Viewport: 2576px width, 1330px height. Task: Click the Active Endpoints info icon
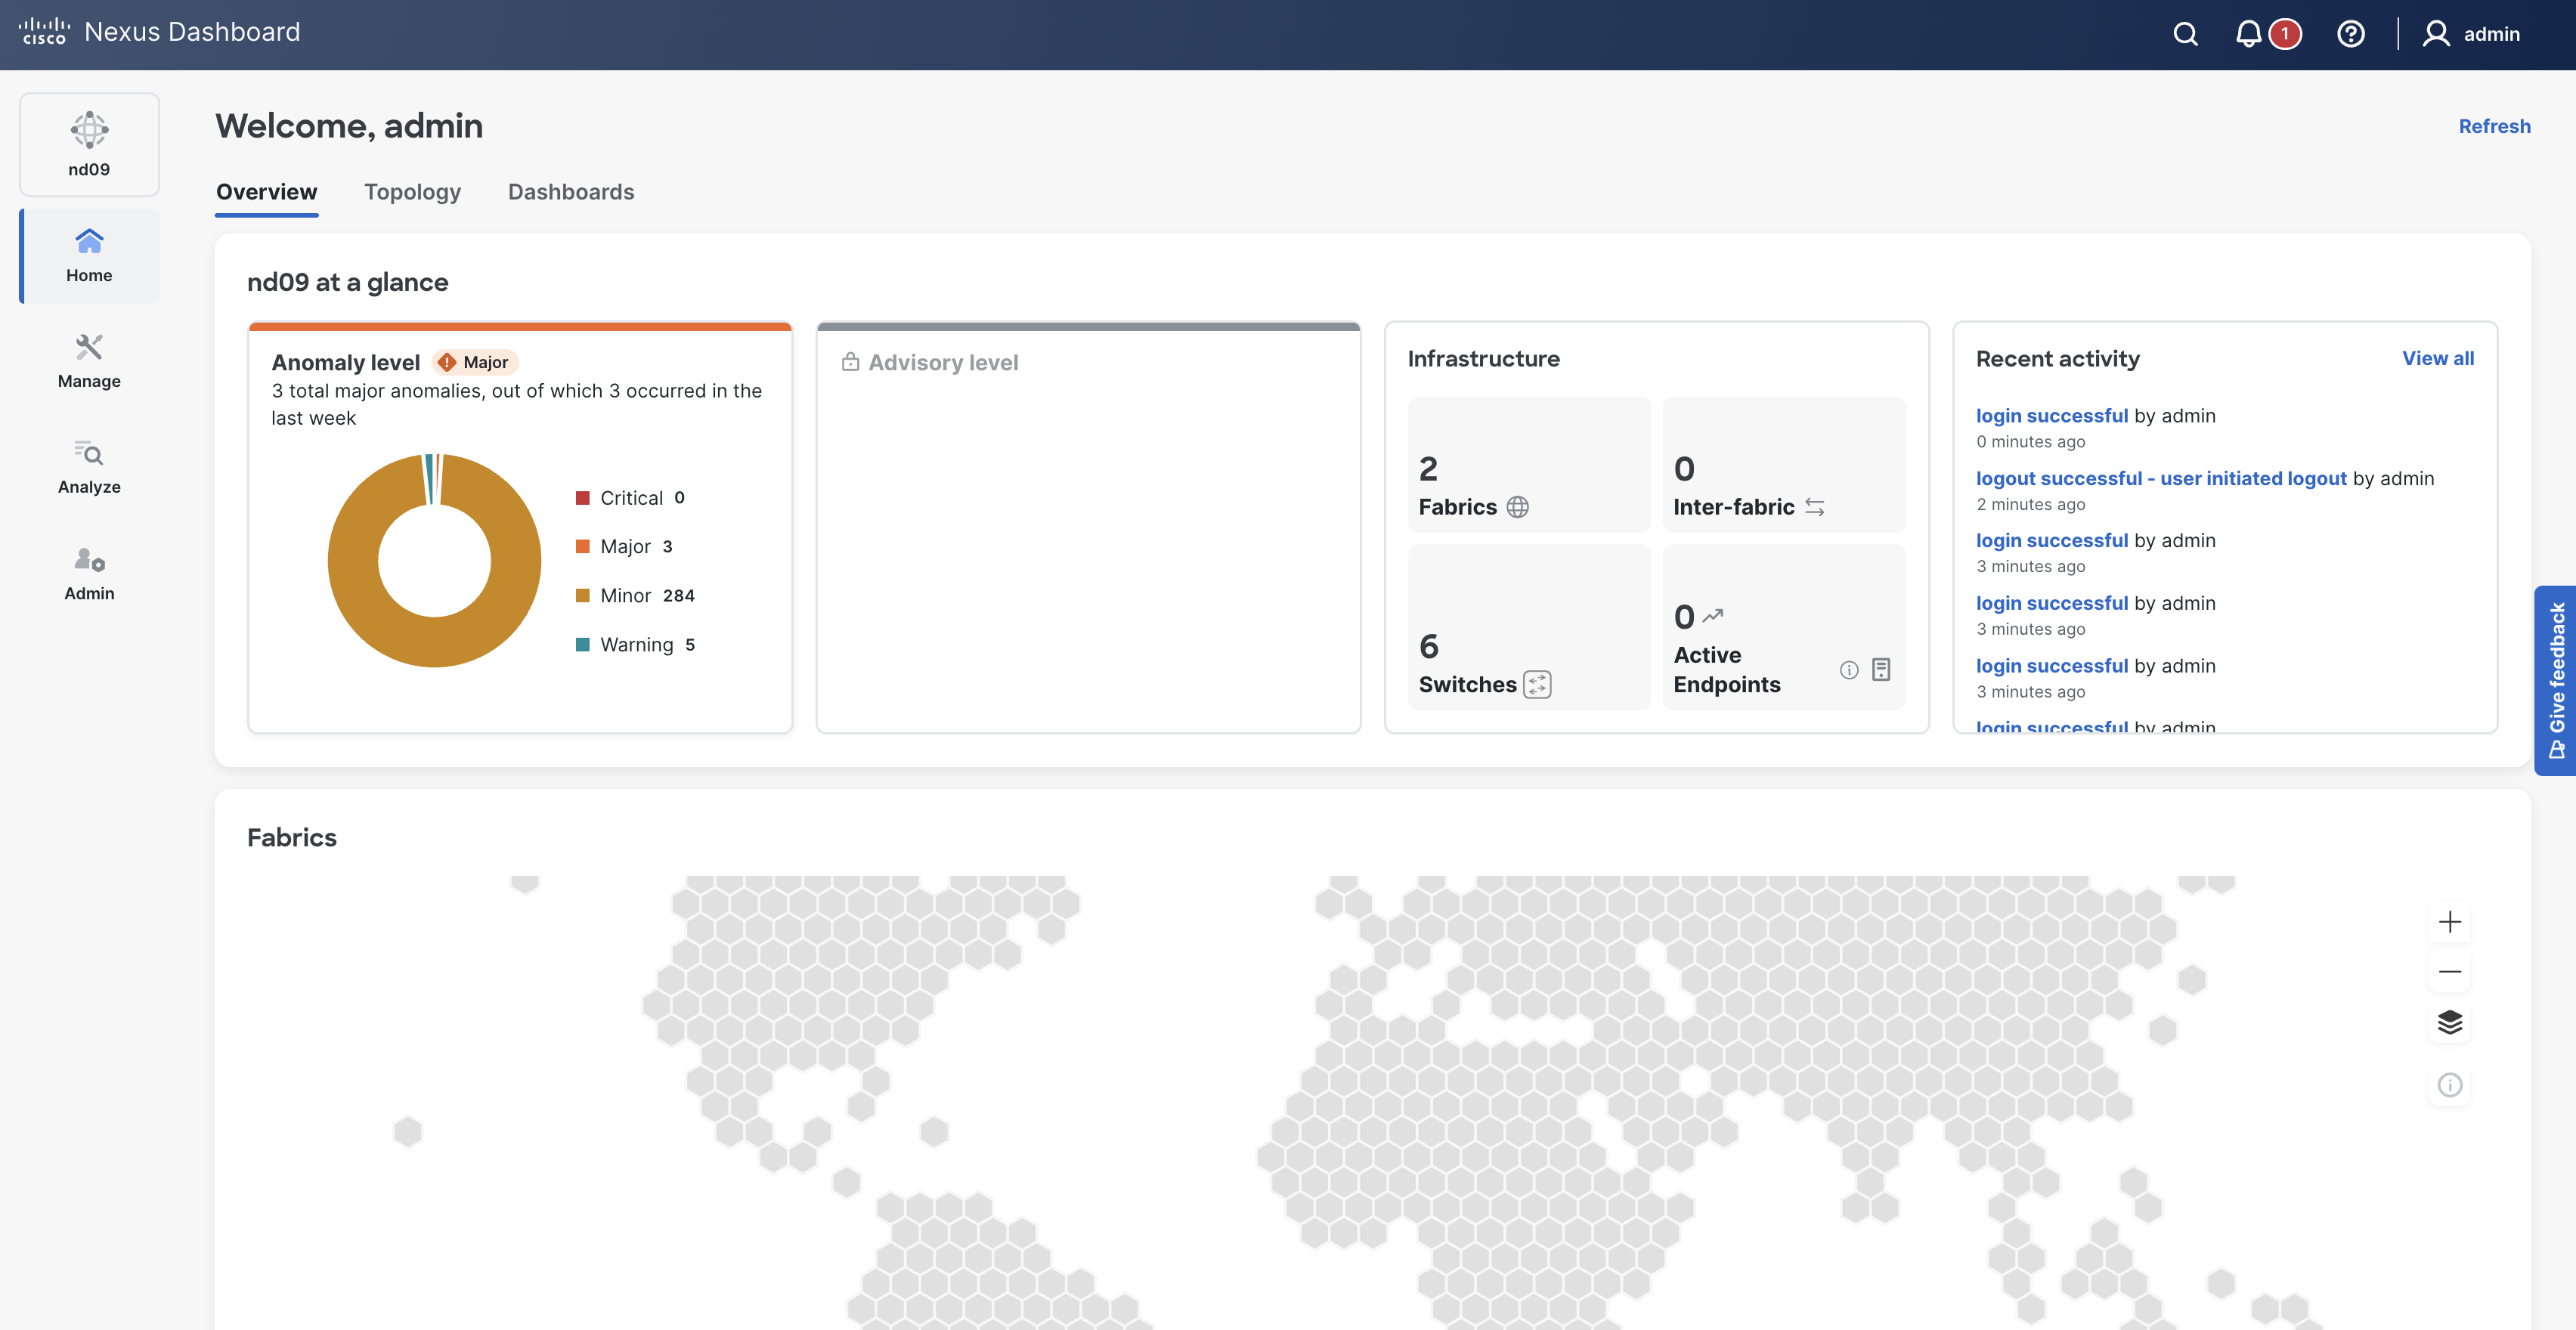[x=1849, y=670]
